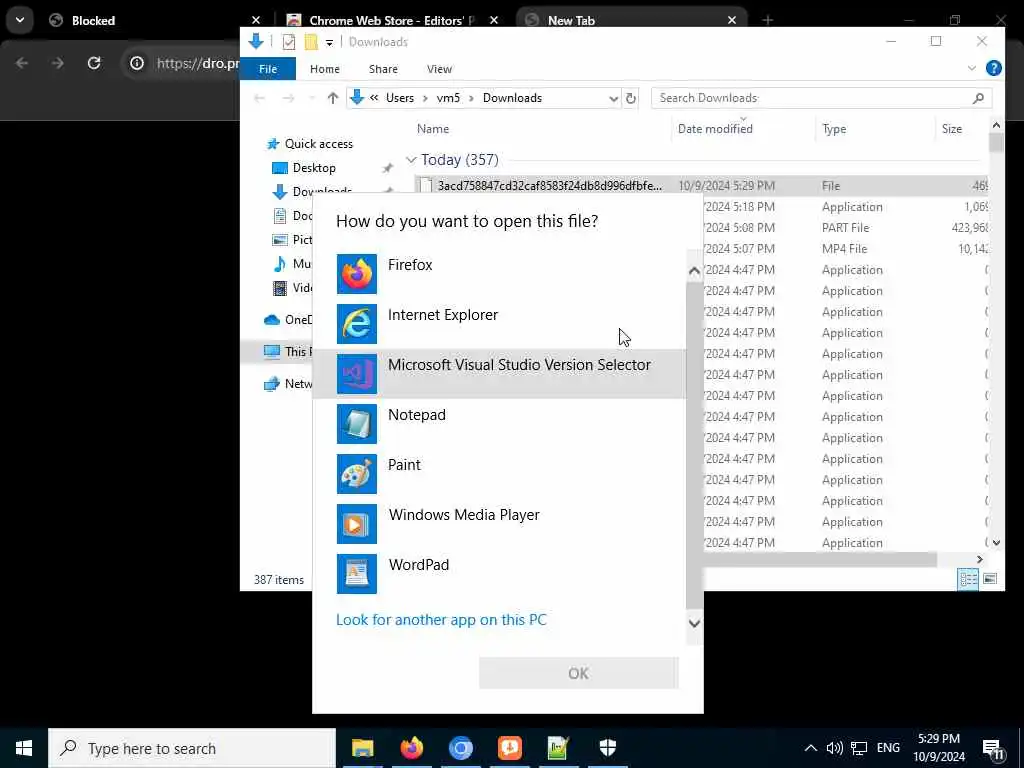Click the Type here to search box
This screenshot has width=1024, height=768.
click(x=192, y=748)
